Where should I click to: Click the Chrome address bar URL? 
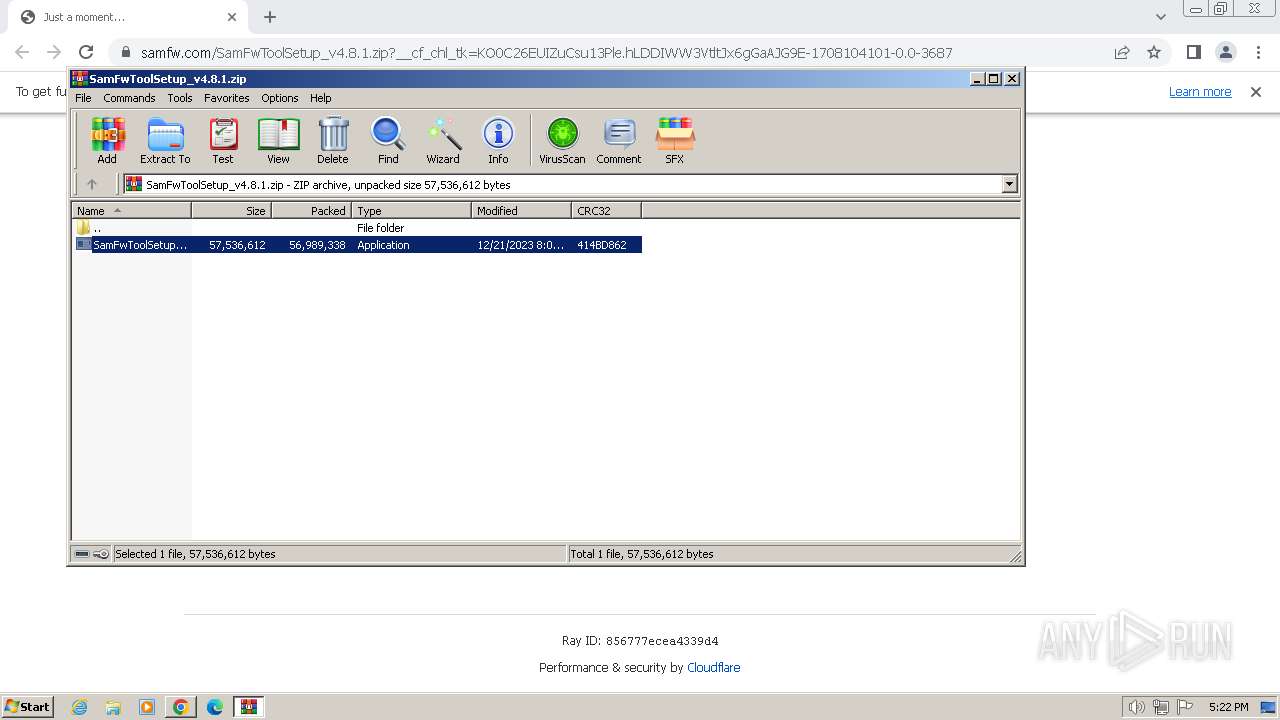coord(546,53)
